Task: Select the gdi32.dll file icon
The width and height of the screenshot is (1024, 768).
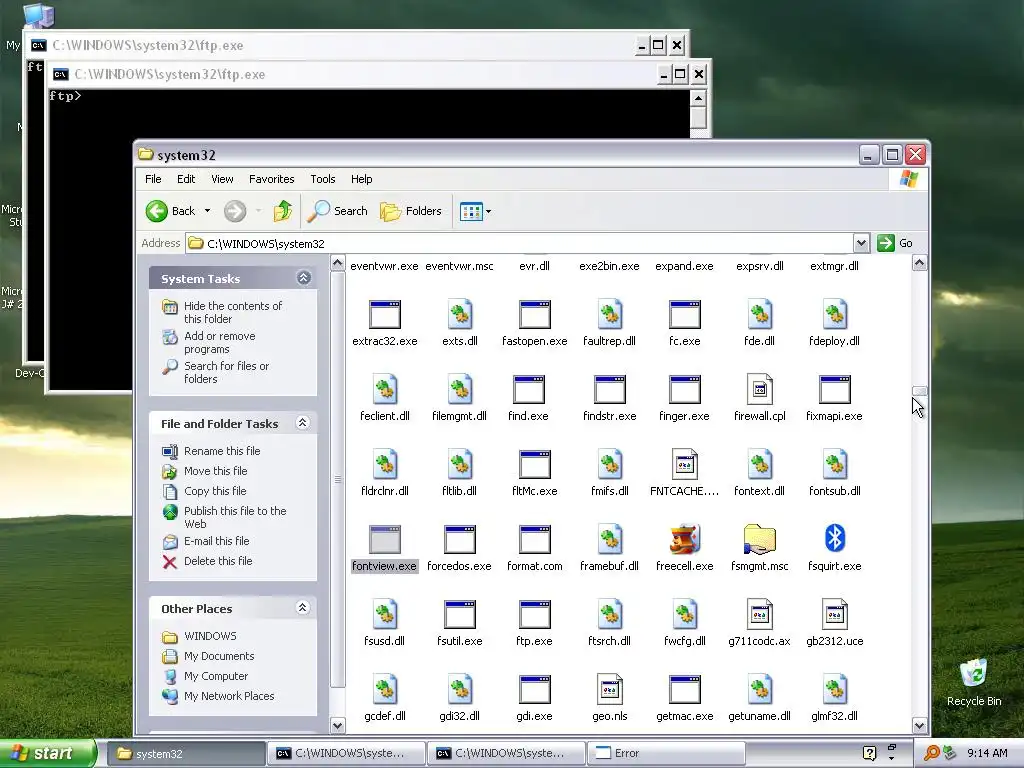Action: click(x=459, y=690)
